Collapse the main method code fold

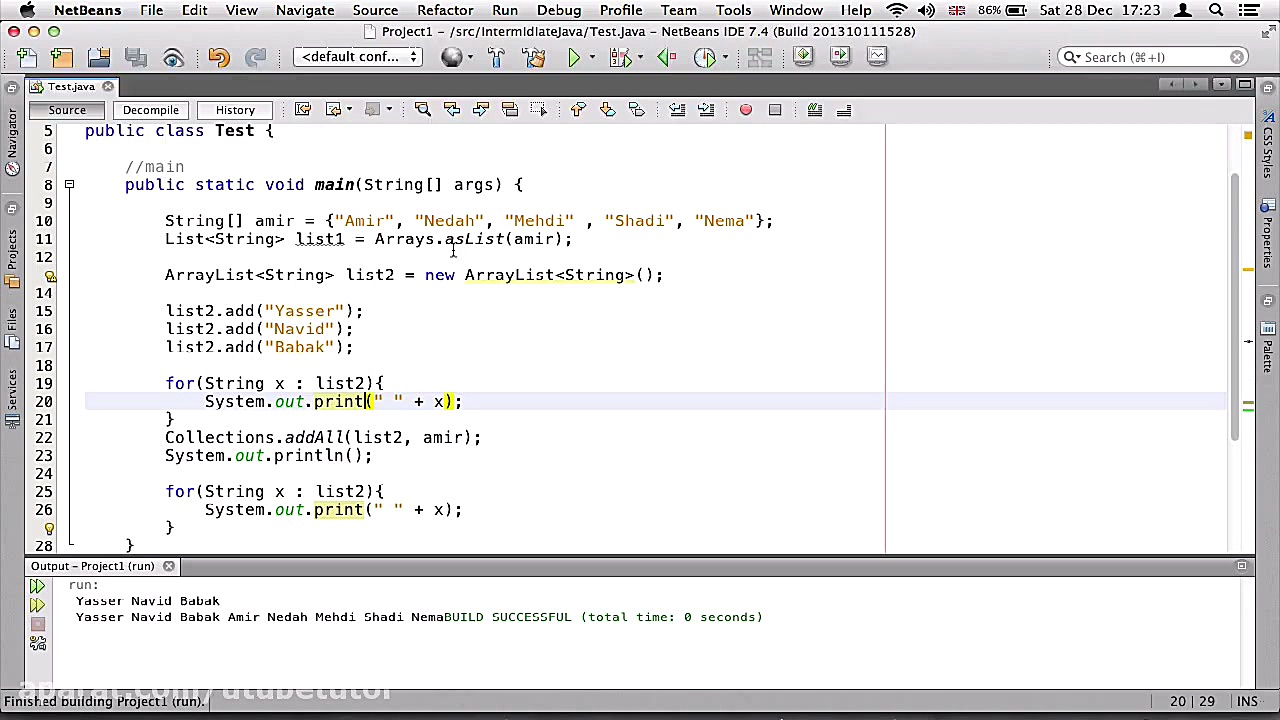69,185
